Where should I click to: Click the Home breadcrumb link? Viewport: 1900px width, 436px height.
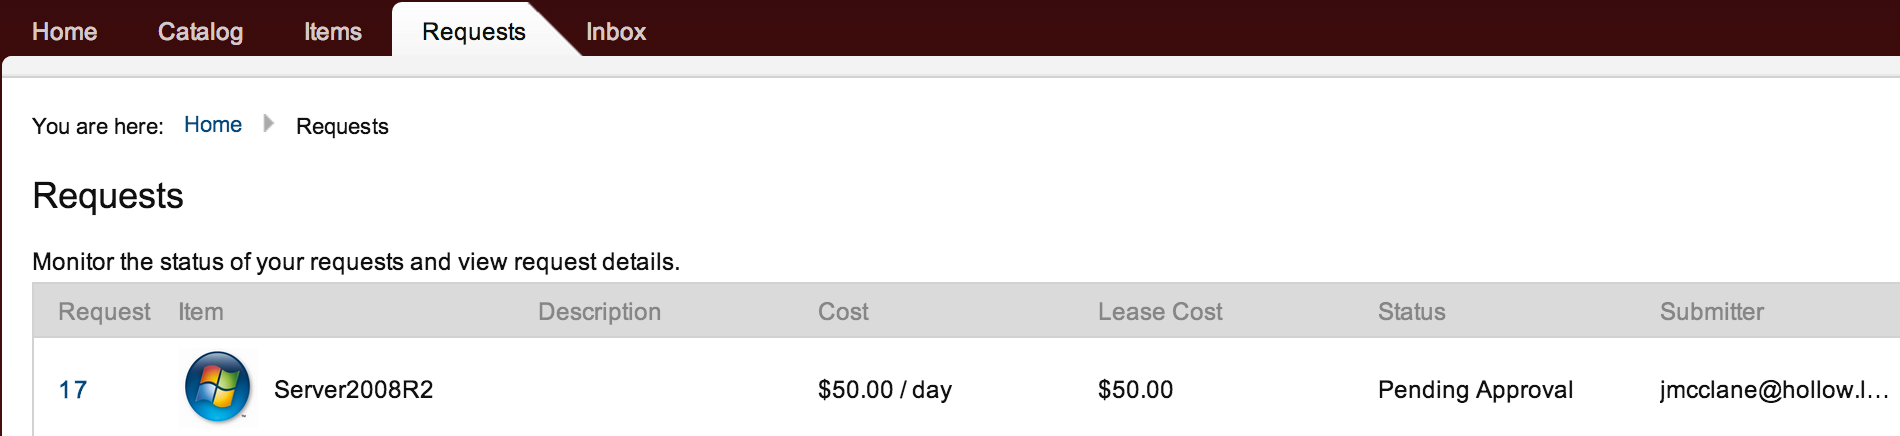point(213,125)
